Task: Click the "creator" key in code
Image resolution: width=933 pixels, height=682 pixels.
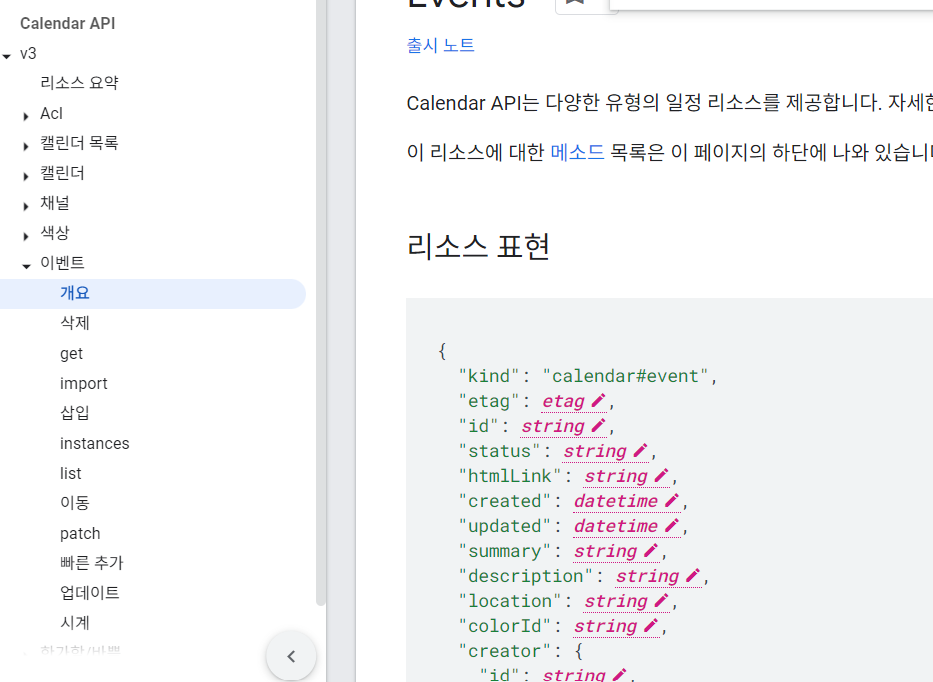Action: 505,651
